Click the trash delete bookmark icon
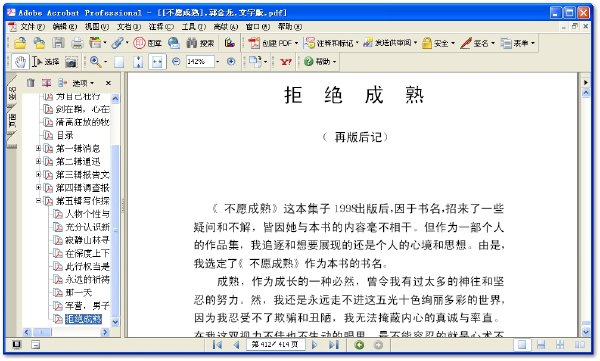 coord(31,83)
